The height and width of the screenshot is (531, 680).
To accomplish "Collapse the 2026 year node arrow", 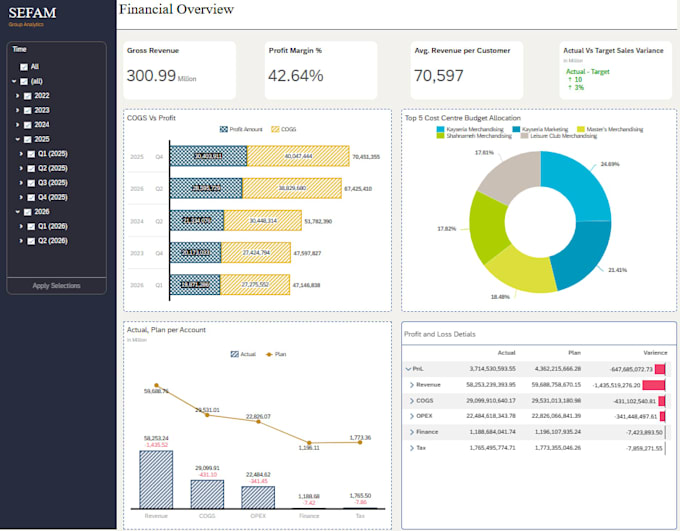I will coord(17,212).
